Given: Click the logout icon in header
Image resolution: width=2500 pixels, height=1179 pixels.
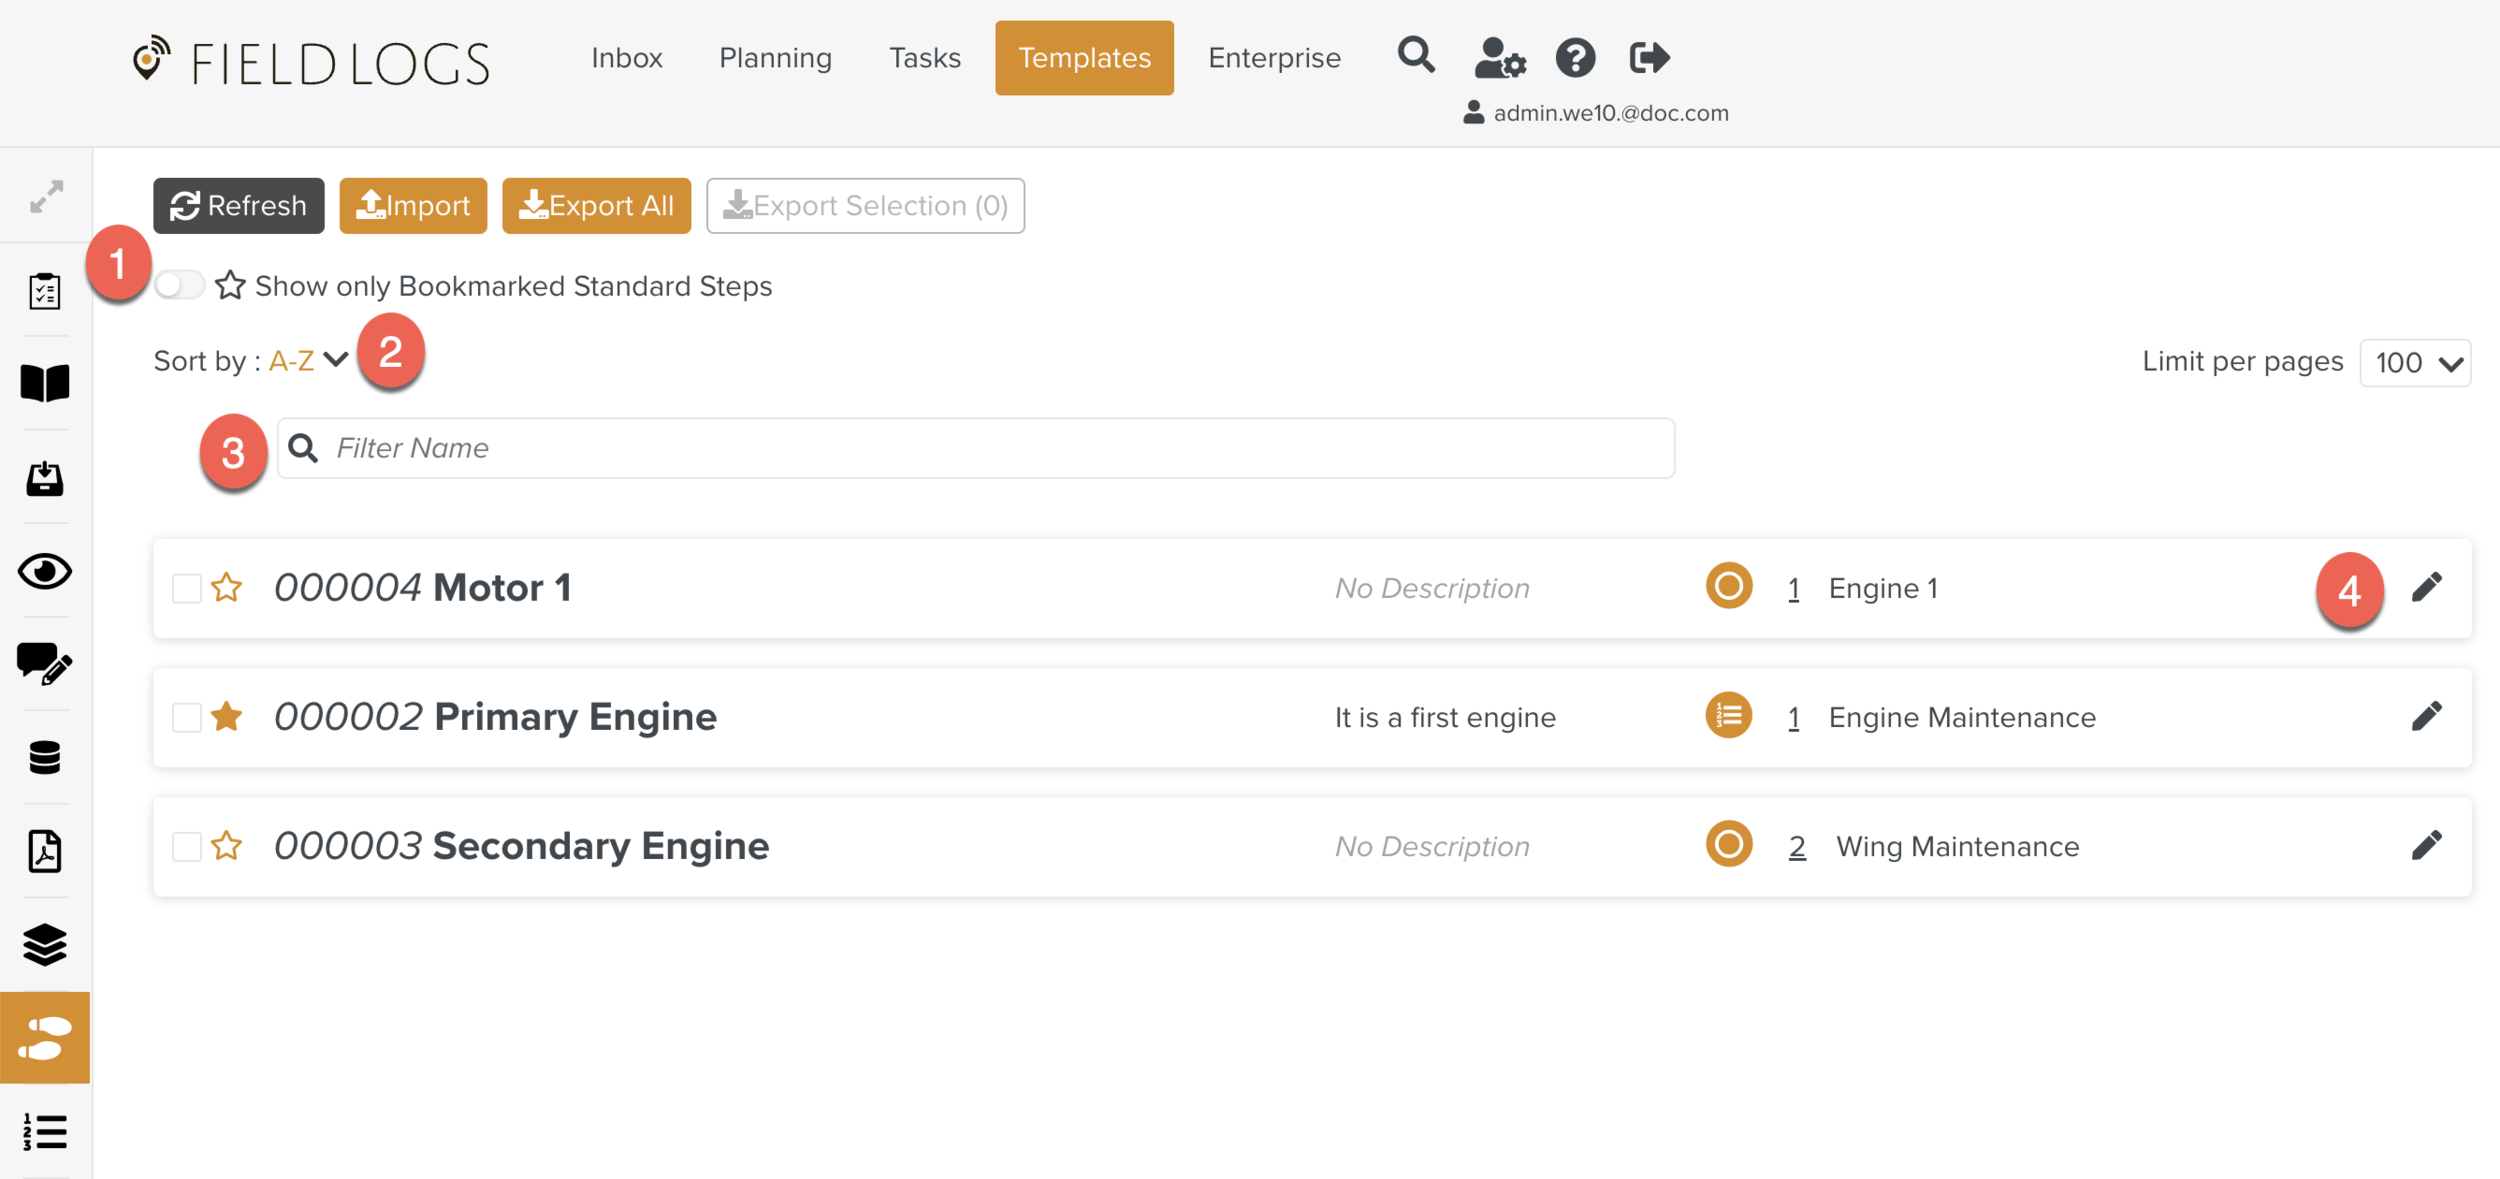Looking at the screenshot, I should (x=1649, y=58).
